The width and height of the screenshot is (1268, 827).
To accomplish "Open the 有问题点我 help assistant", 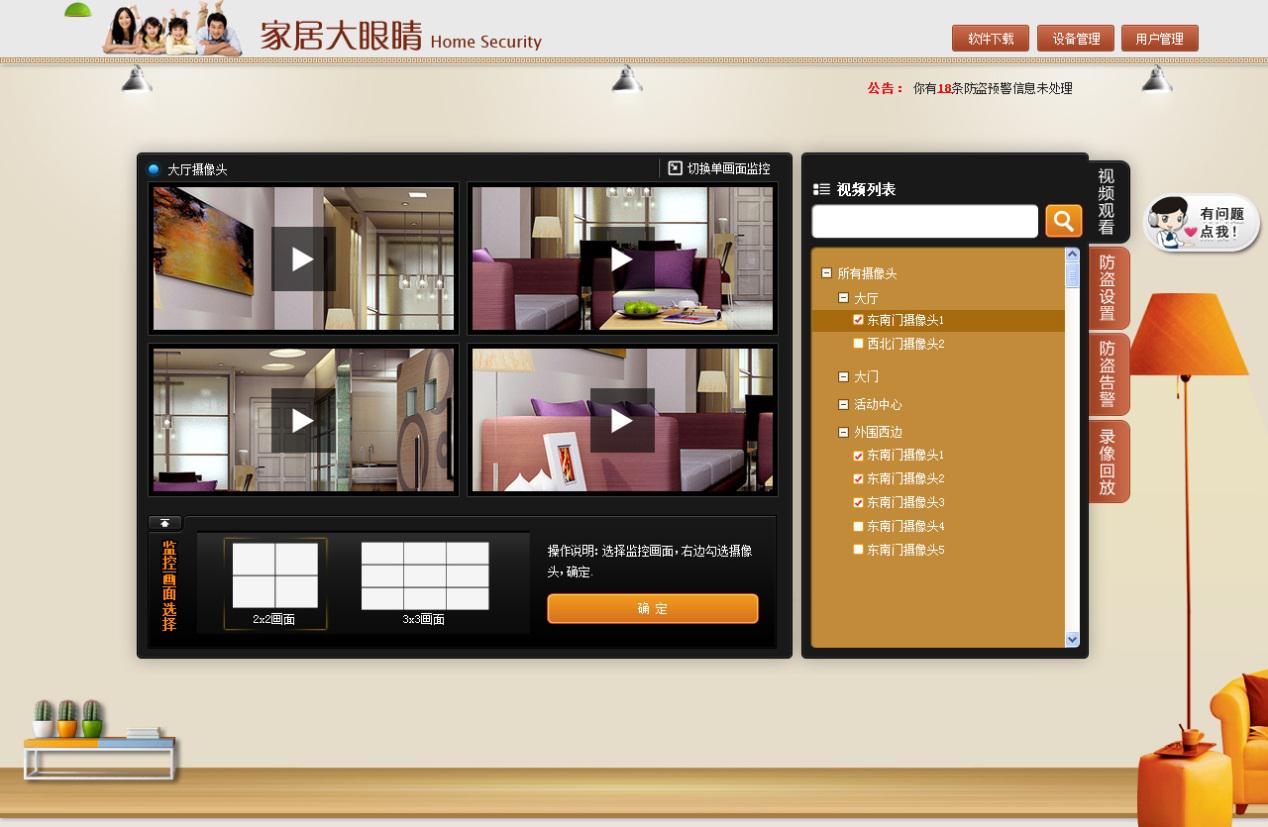I will (1202, 223).
